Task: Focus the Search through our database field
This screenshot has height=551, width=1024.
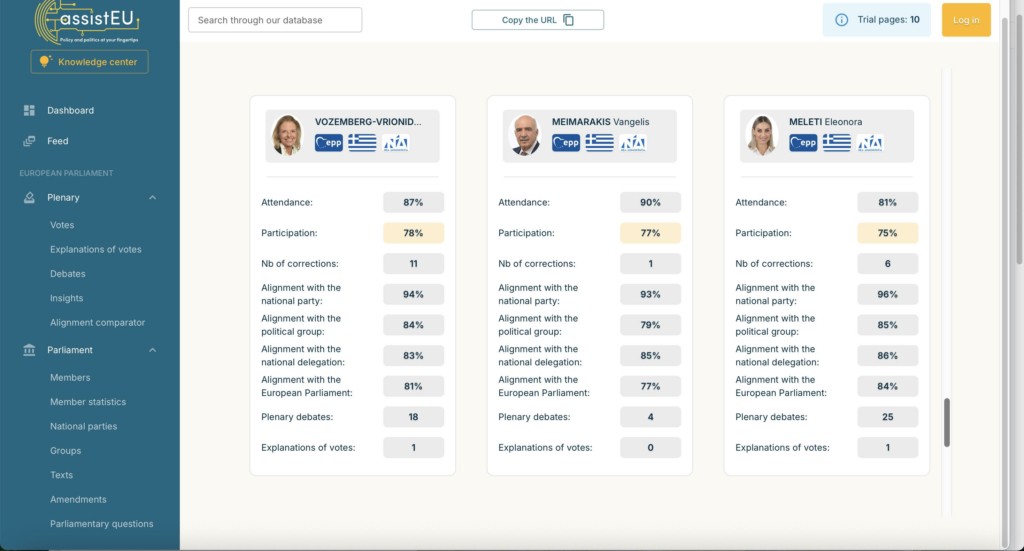Action: [x=275, y=20]
